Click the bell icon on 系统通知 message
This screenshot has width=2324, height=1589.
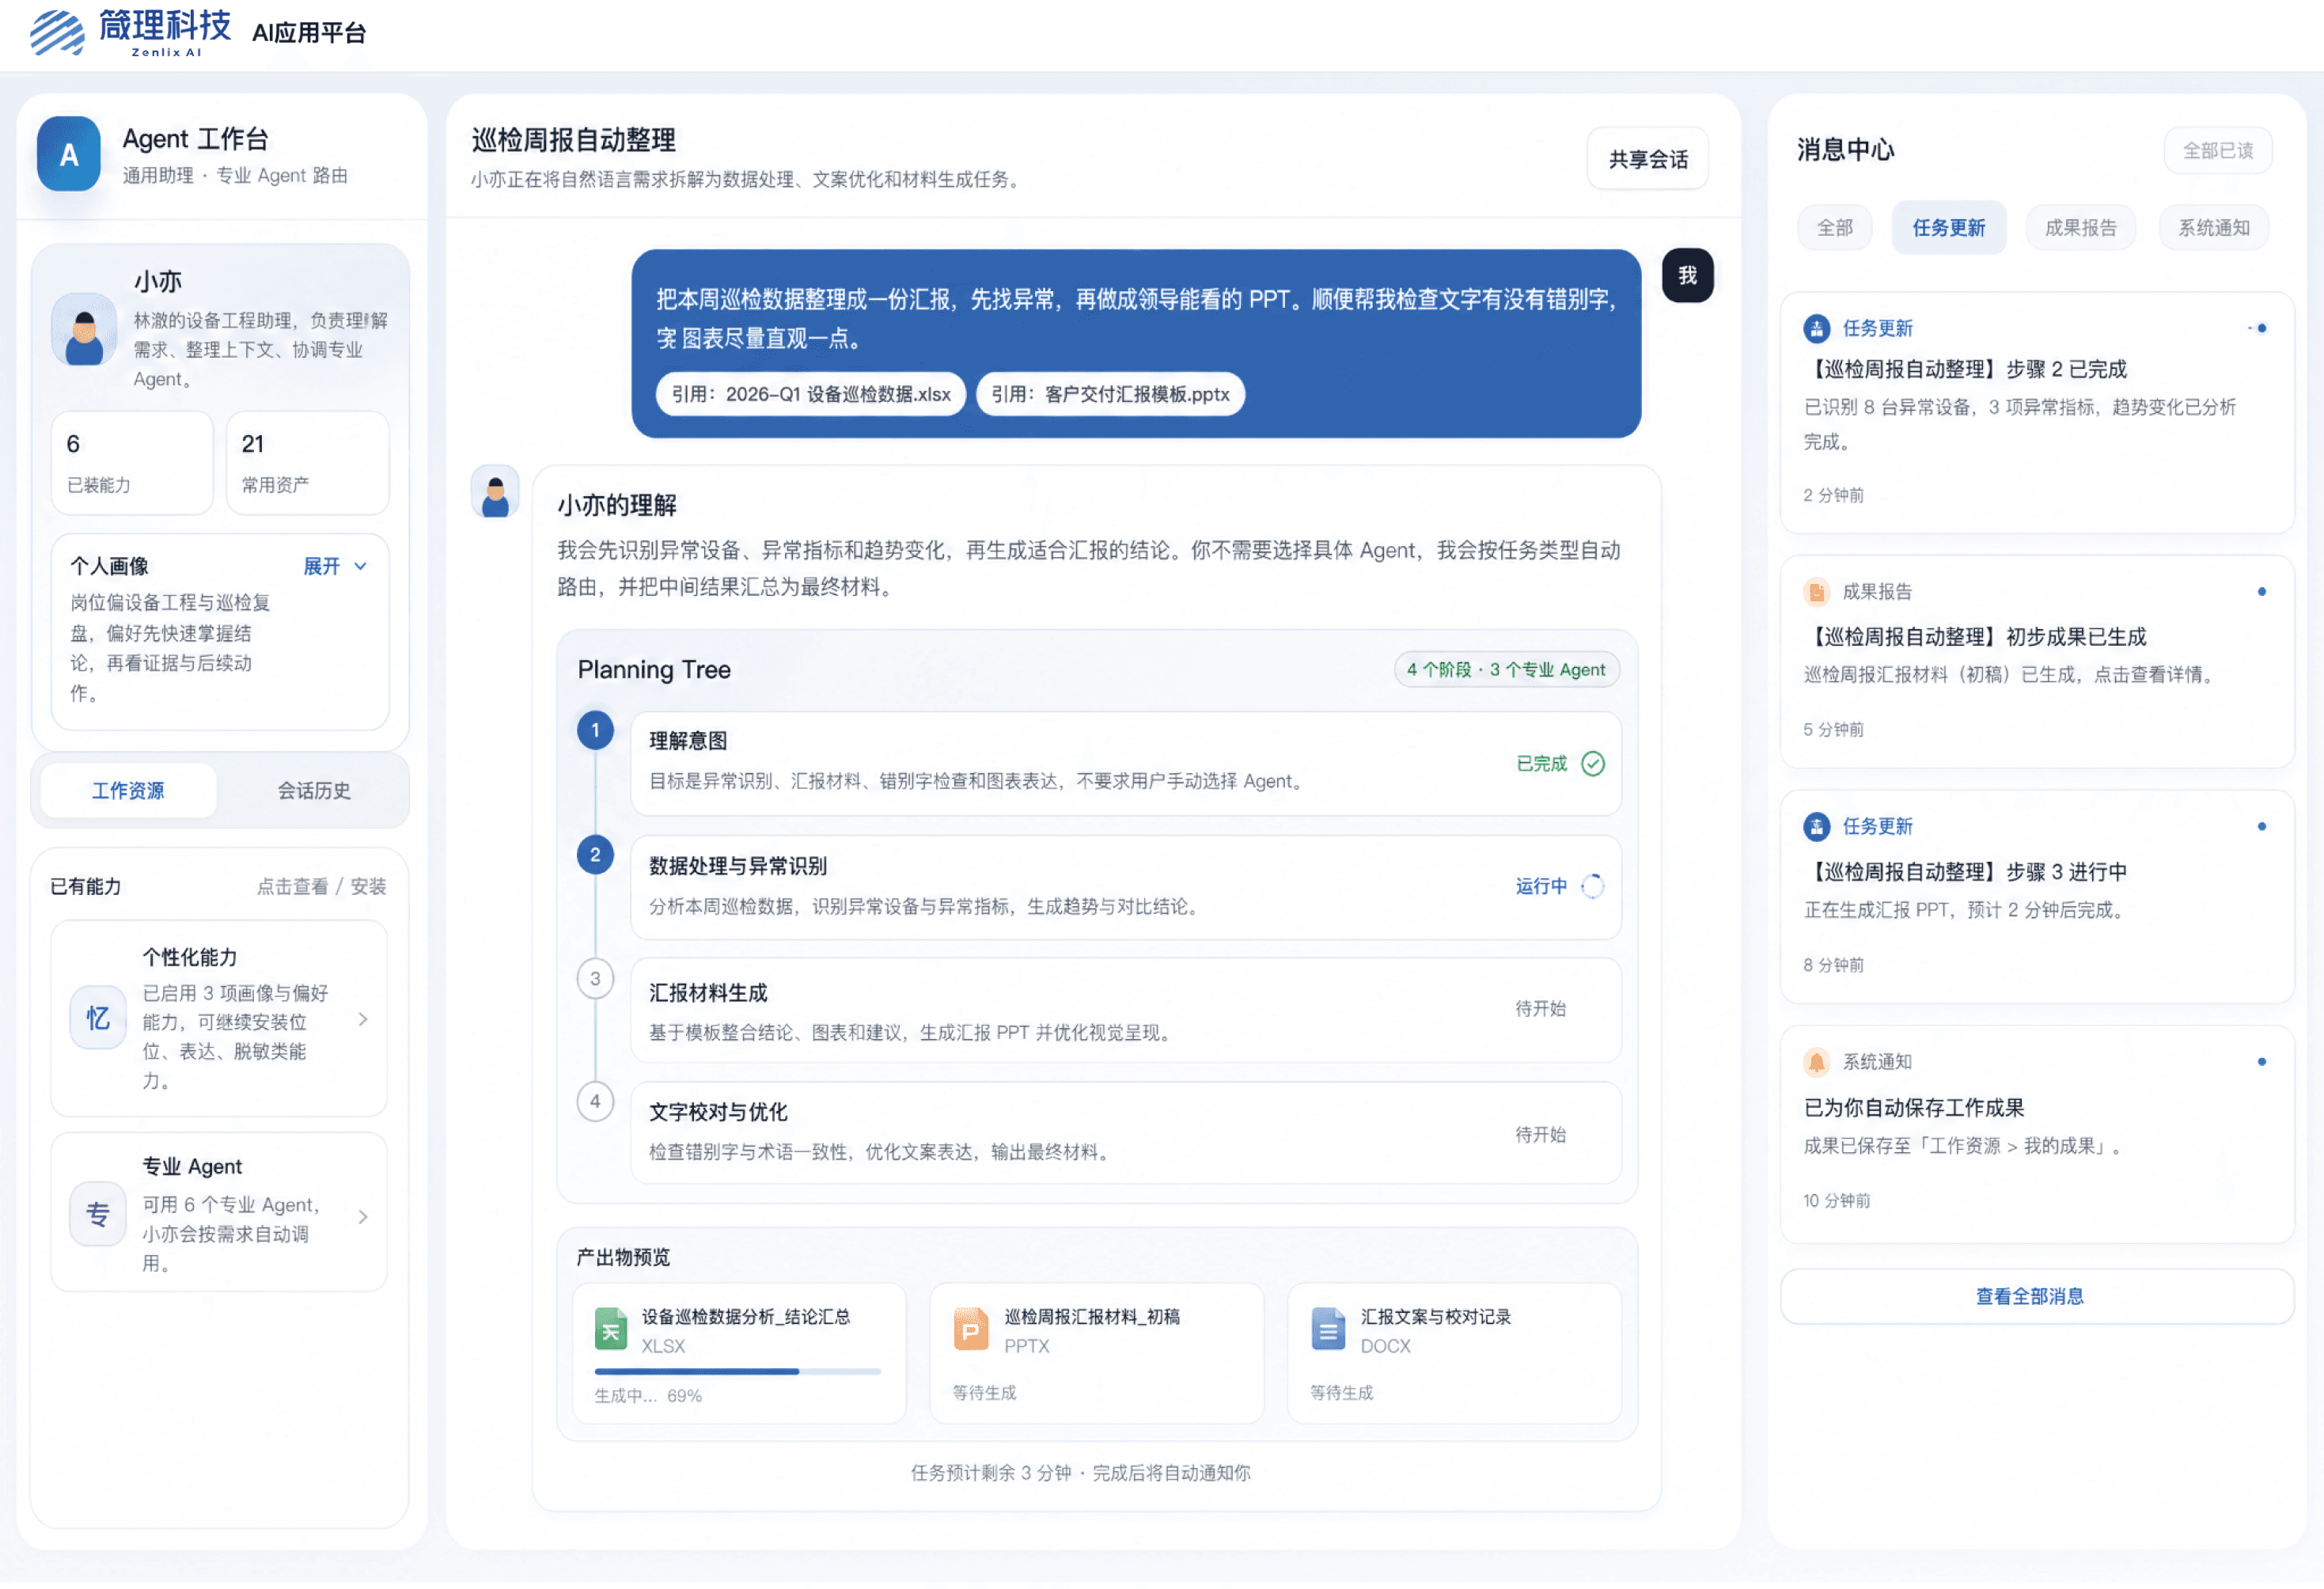tap(1817, 1063)
